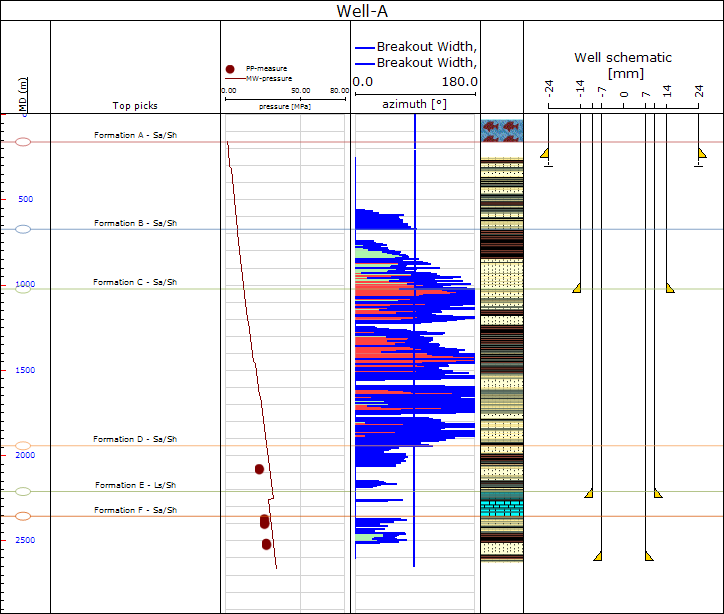Click the azimuth [°] axis label

414,104
